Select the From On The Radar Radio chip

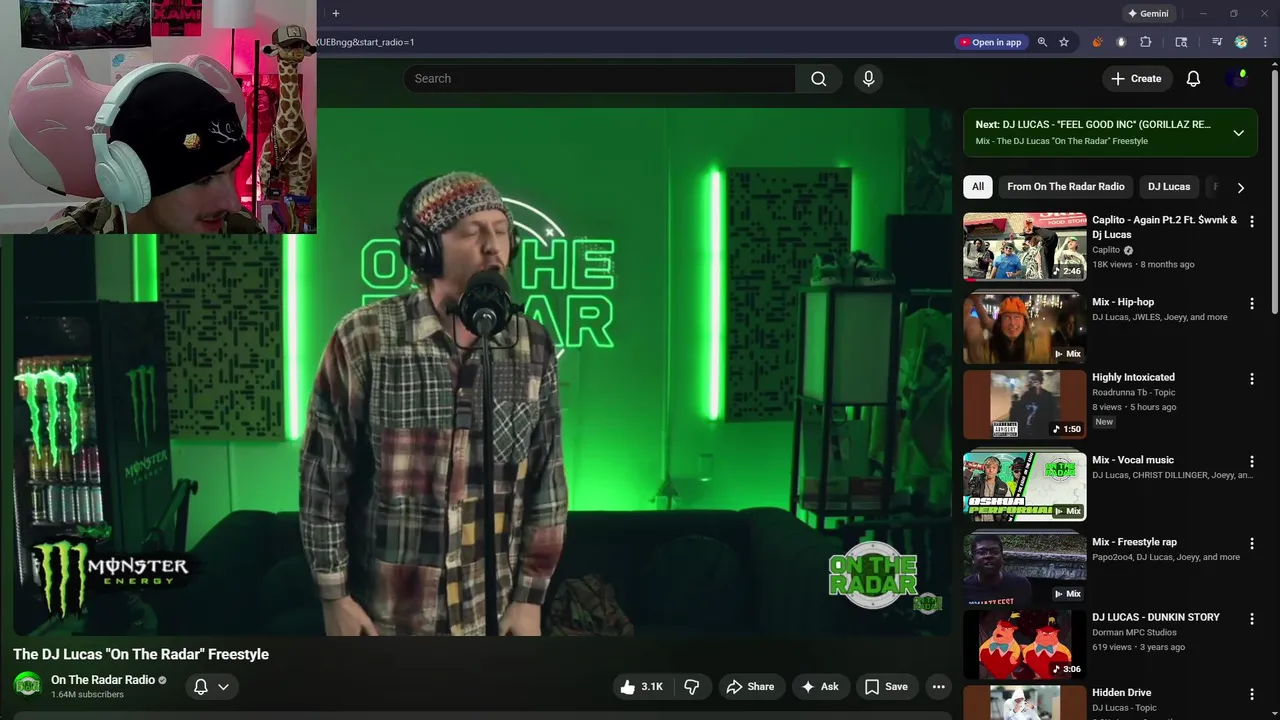coord(1065,187)
